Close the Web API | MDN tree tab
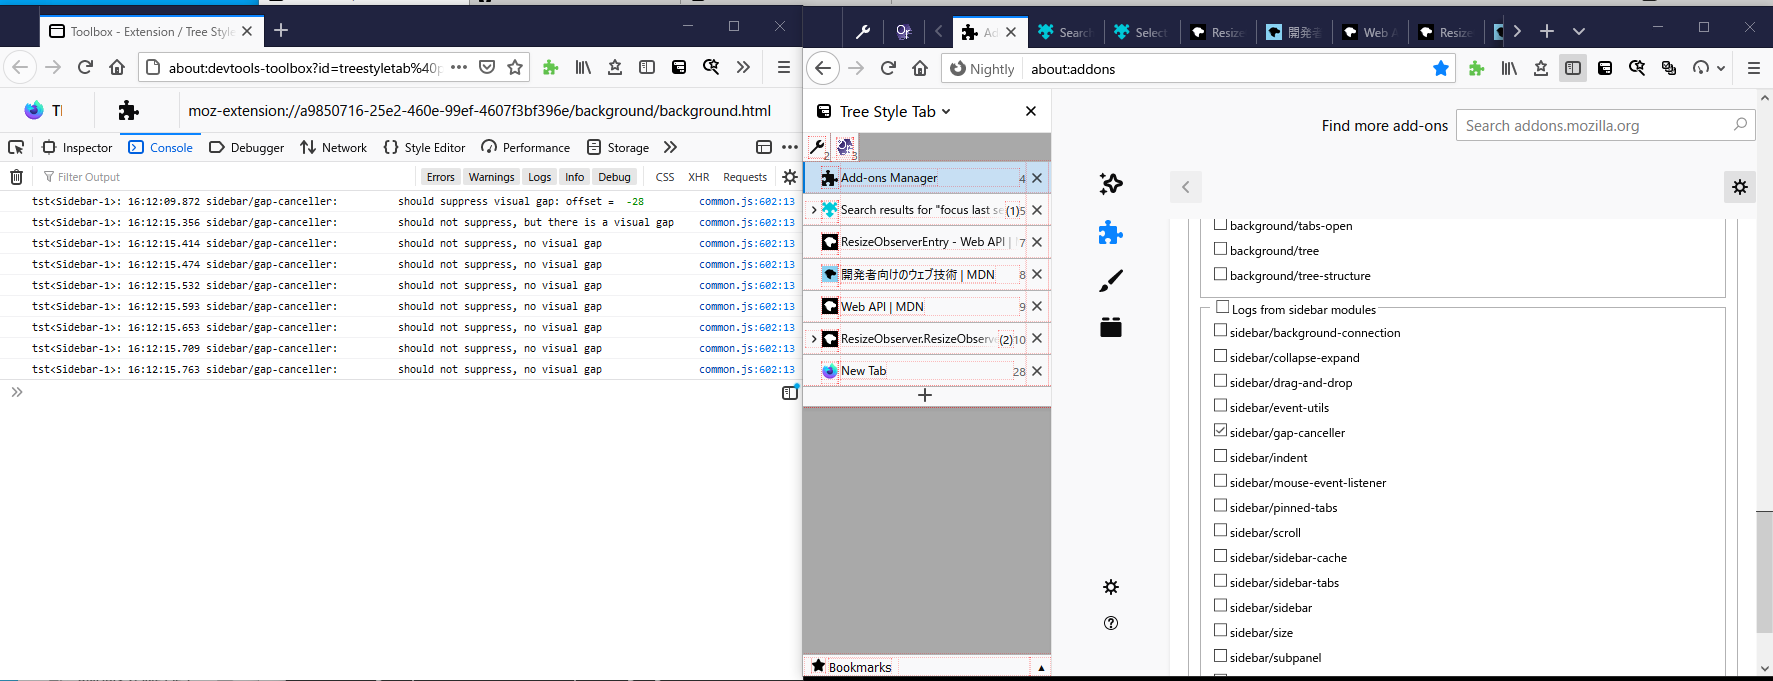1773x681 pixels. (x=1037, y=306)
